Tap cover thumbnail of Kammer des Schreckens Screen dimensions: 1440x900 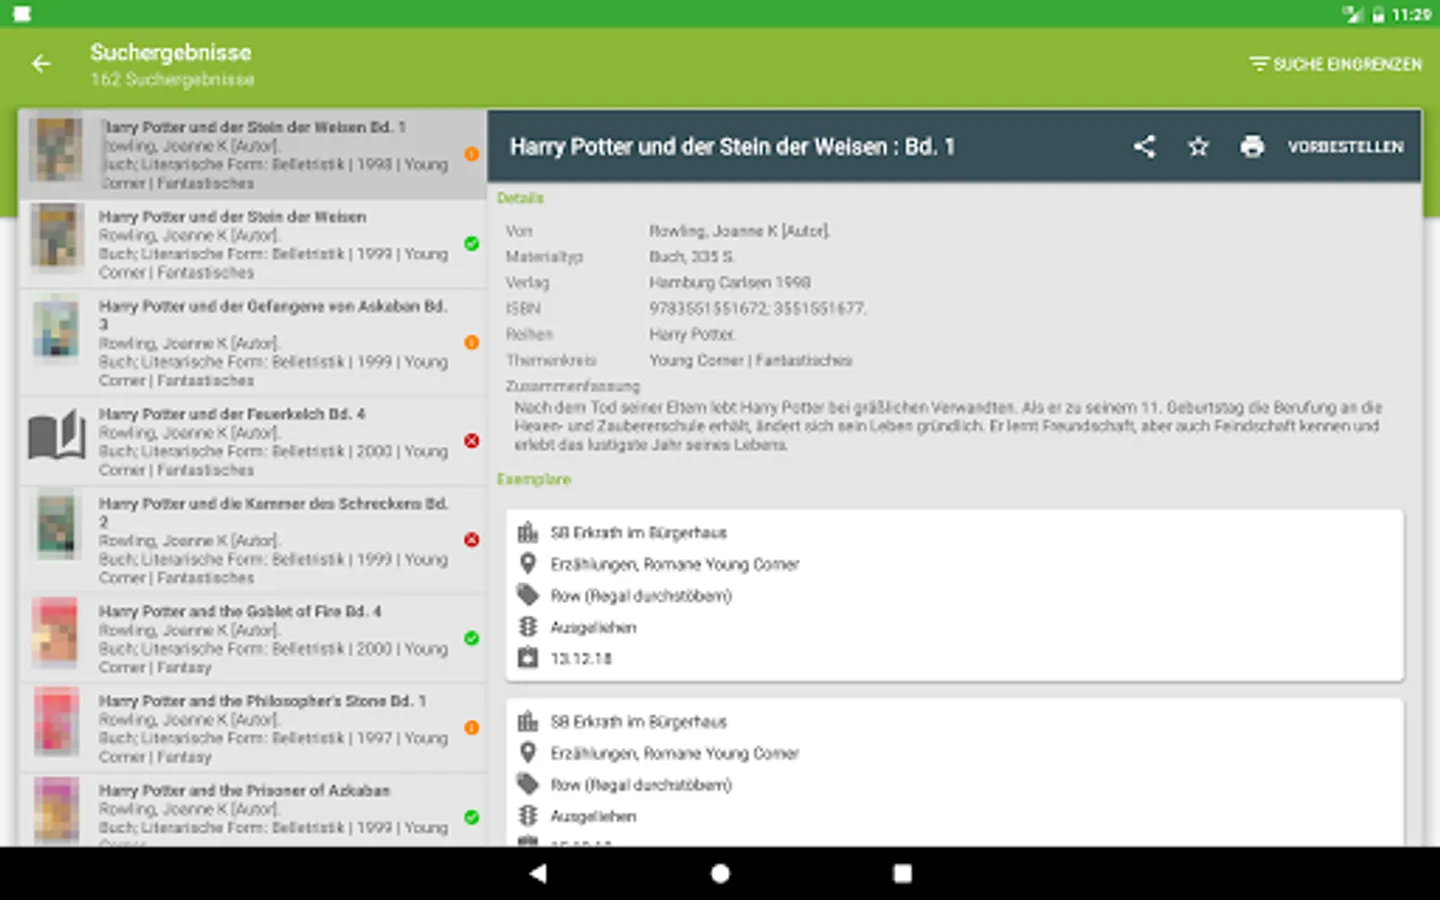click(x=57, y=526)
